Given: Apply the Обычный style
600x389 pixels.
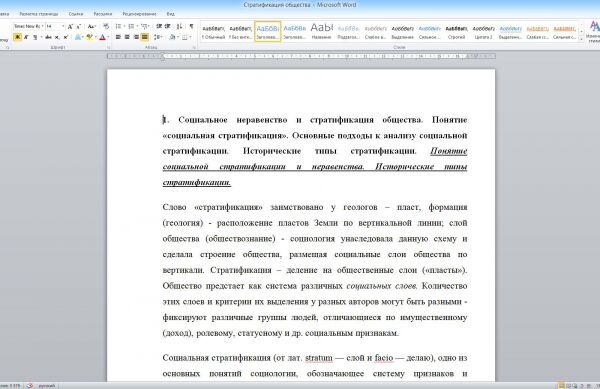Looking at the screenshot, I should pyautogui.click(x=213, y=31).
